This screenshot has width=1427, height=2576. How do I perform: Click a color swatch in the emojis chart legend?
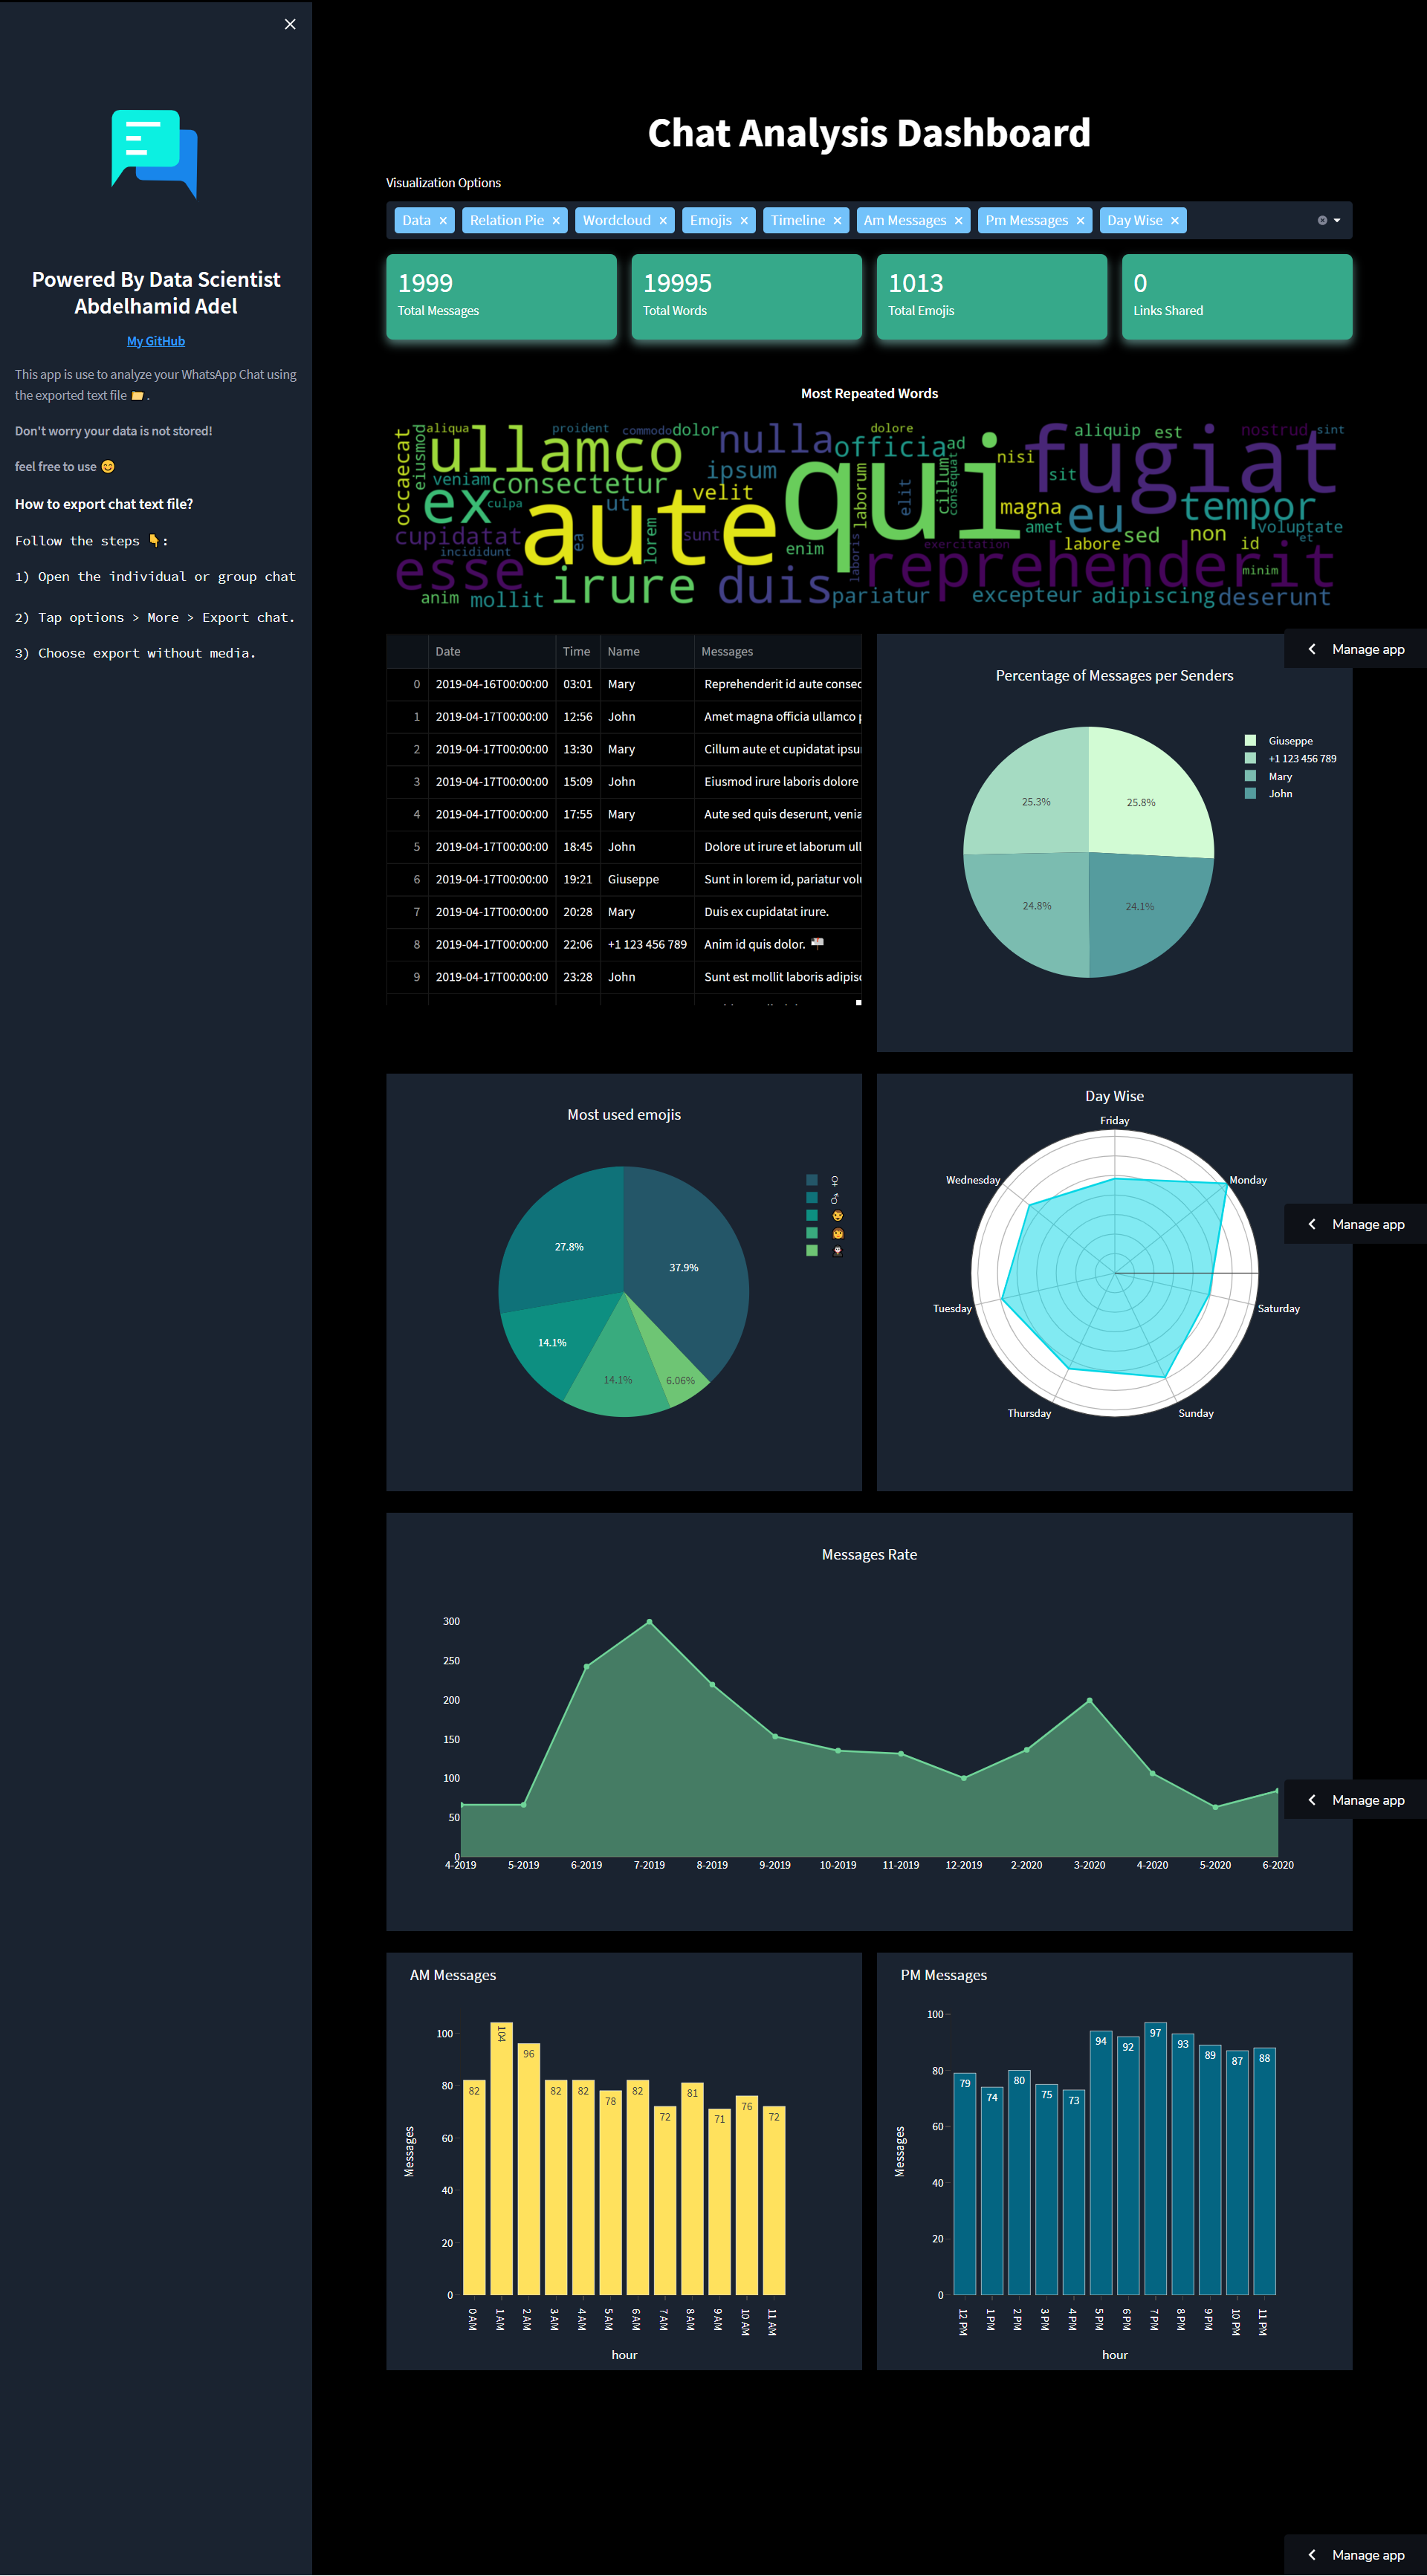click(x=811, y=1180)
